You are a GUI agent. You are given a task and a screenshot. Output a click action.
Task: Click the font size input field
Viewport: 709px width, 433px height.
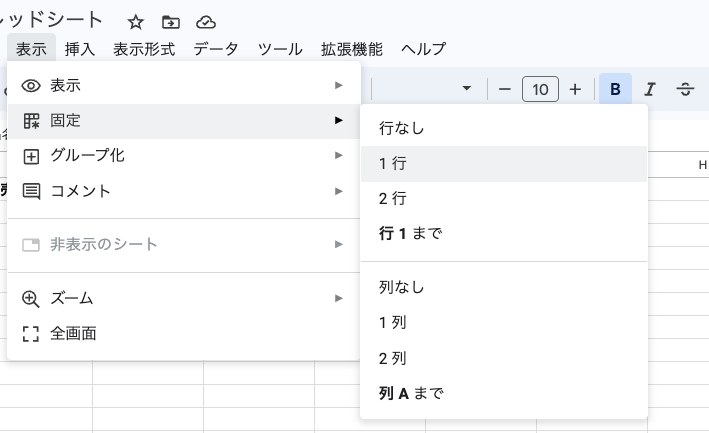point(540,89)
